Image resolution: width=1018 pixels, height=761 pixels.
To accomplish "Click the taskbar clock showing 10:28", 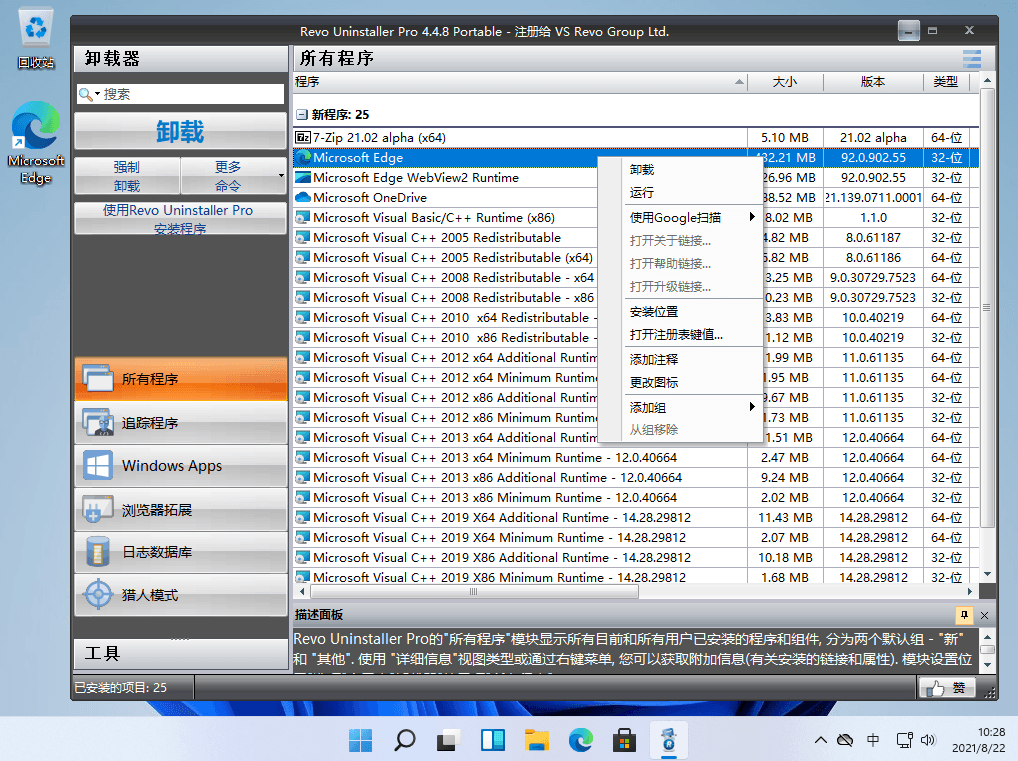I will [978, 740].
